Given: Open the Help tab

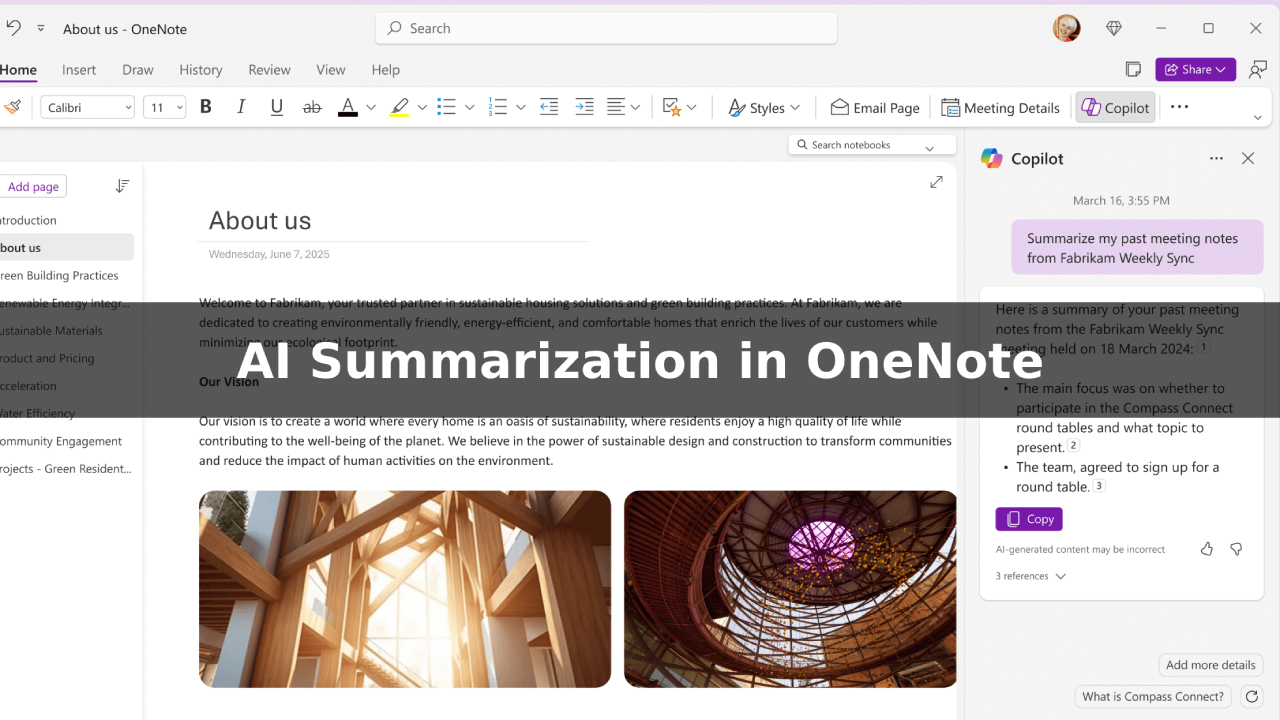Looking at the screenshot, I should 385,70.
